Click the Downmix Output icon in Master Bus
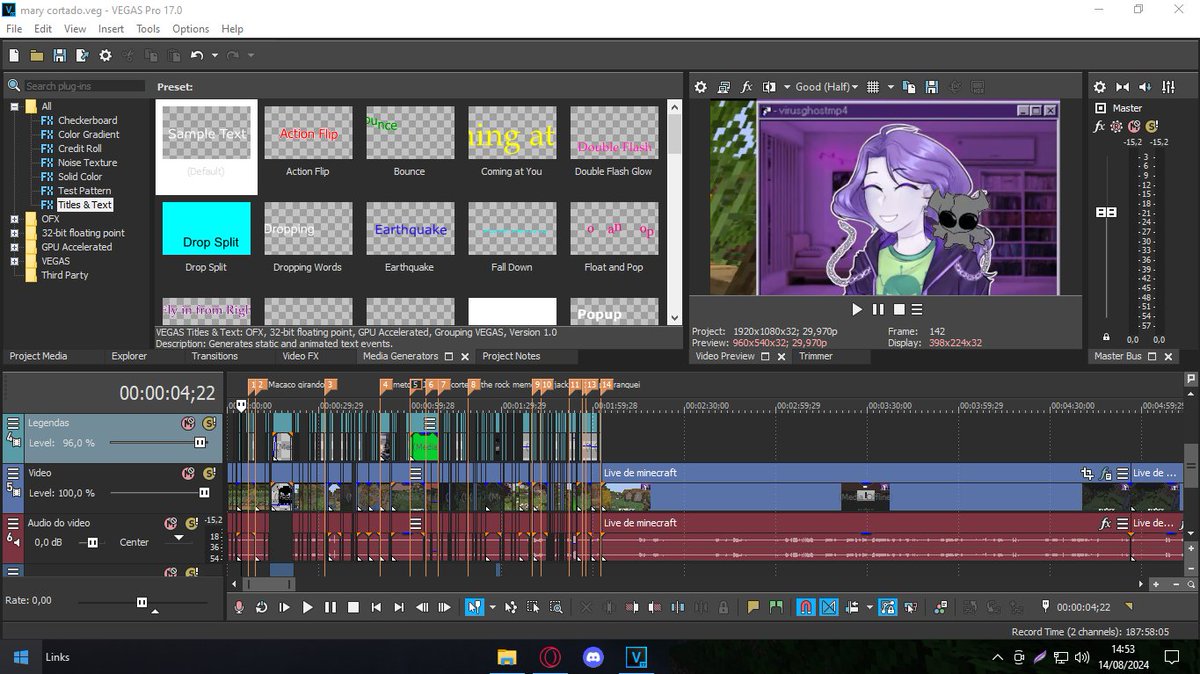 (x=1123, y=87)
